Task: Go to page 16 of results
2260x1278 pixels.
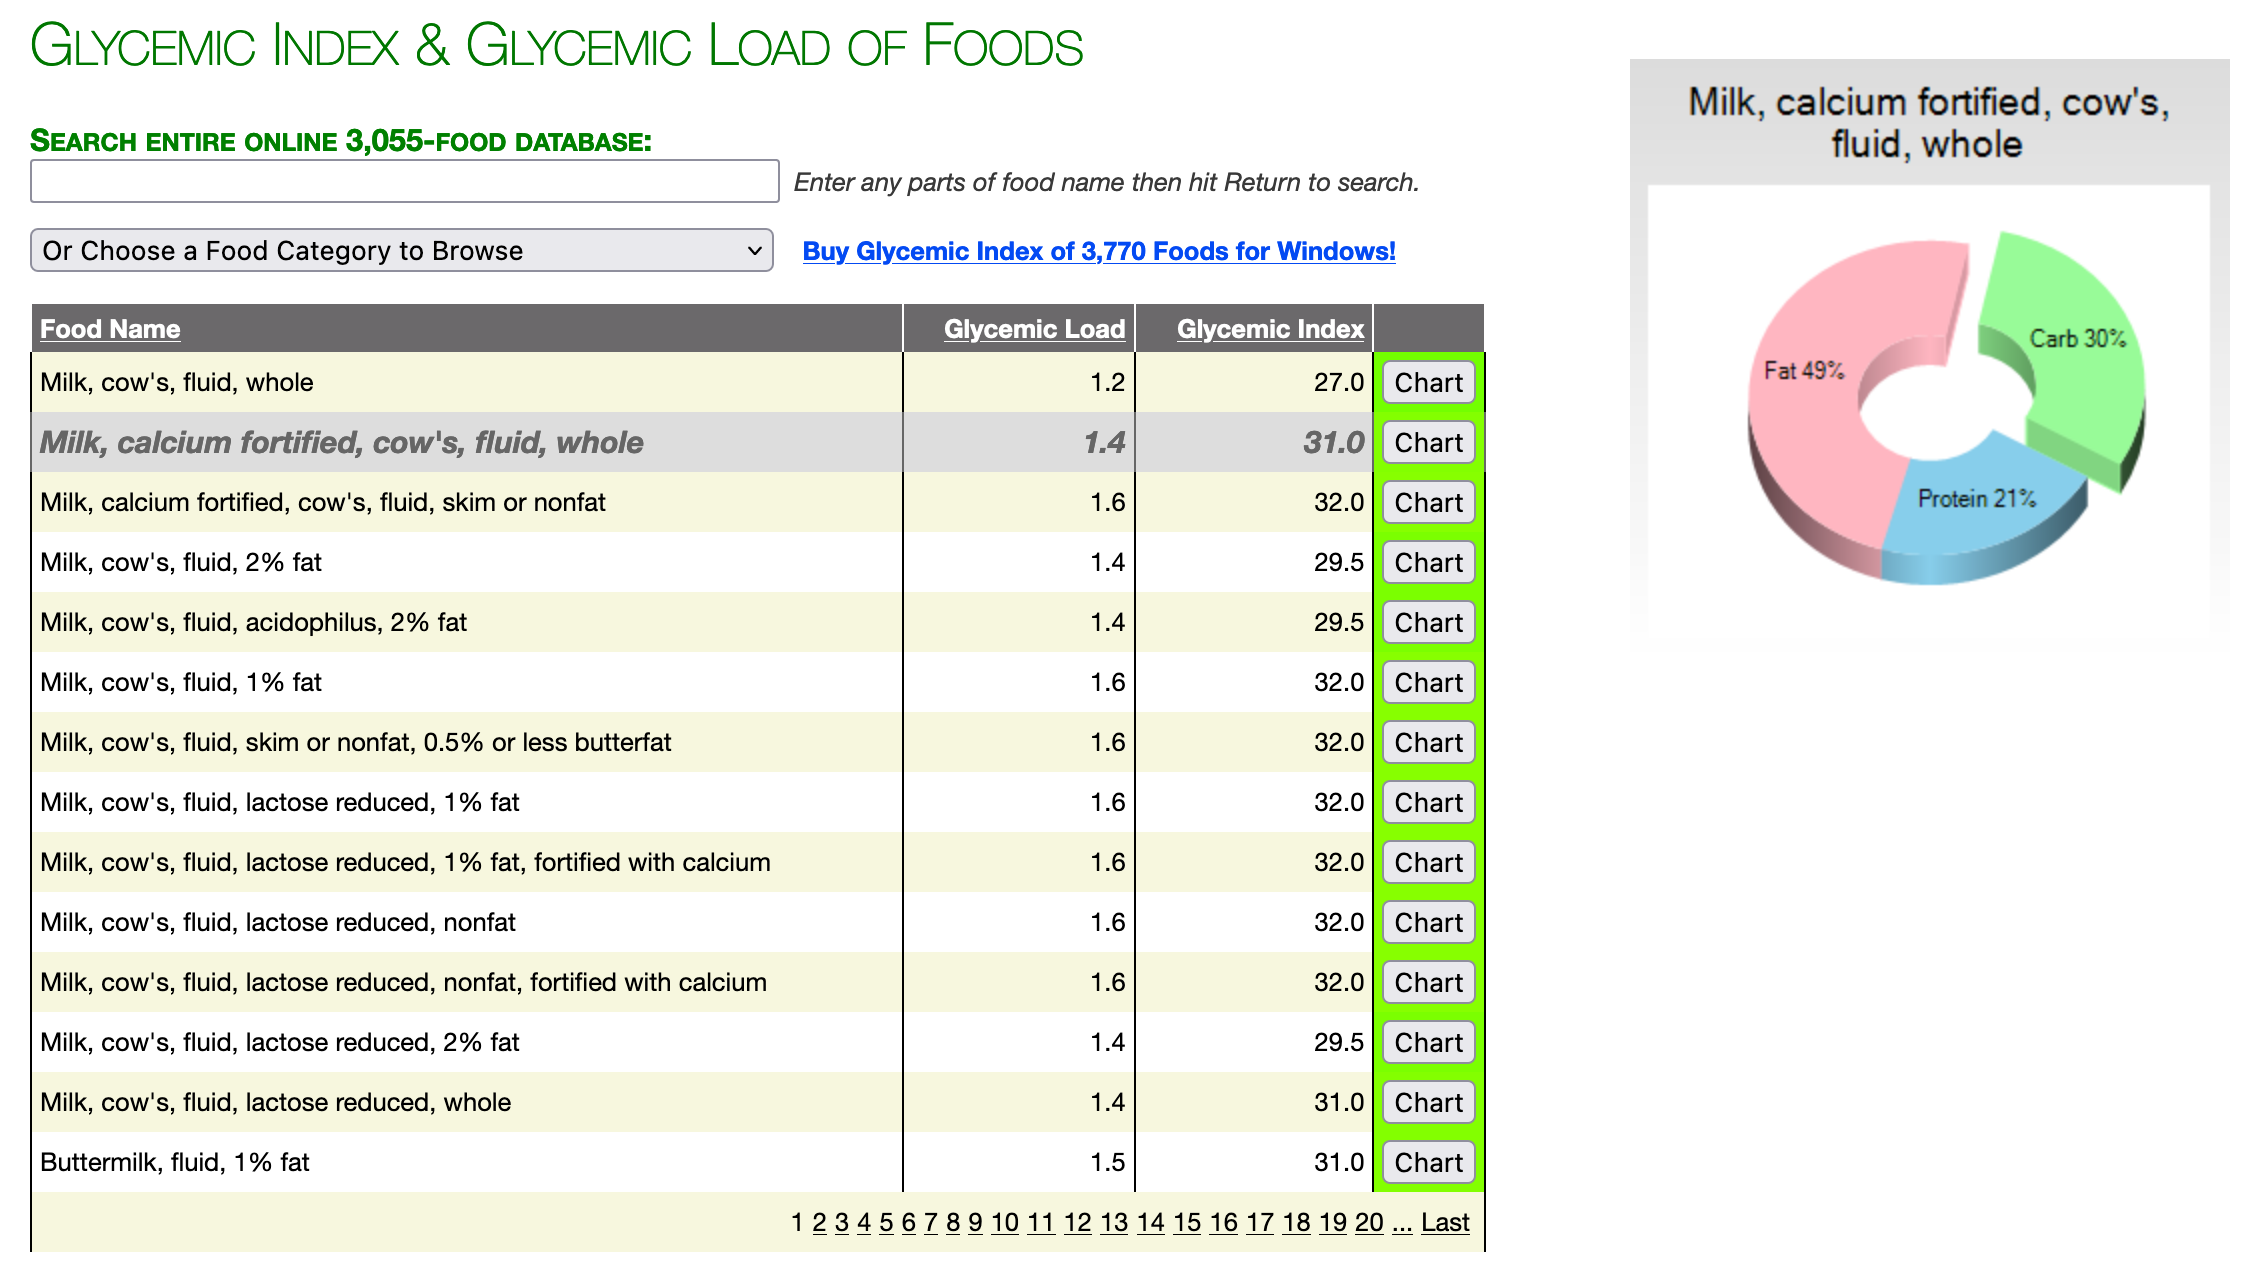Action: 1224,1222
